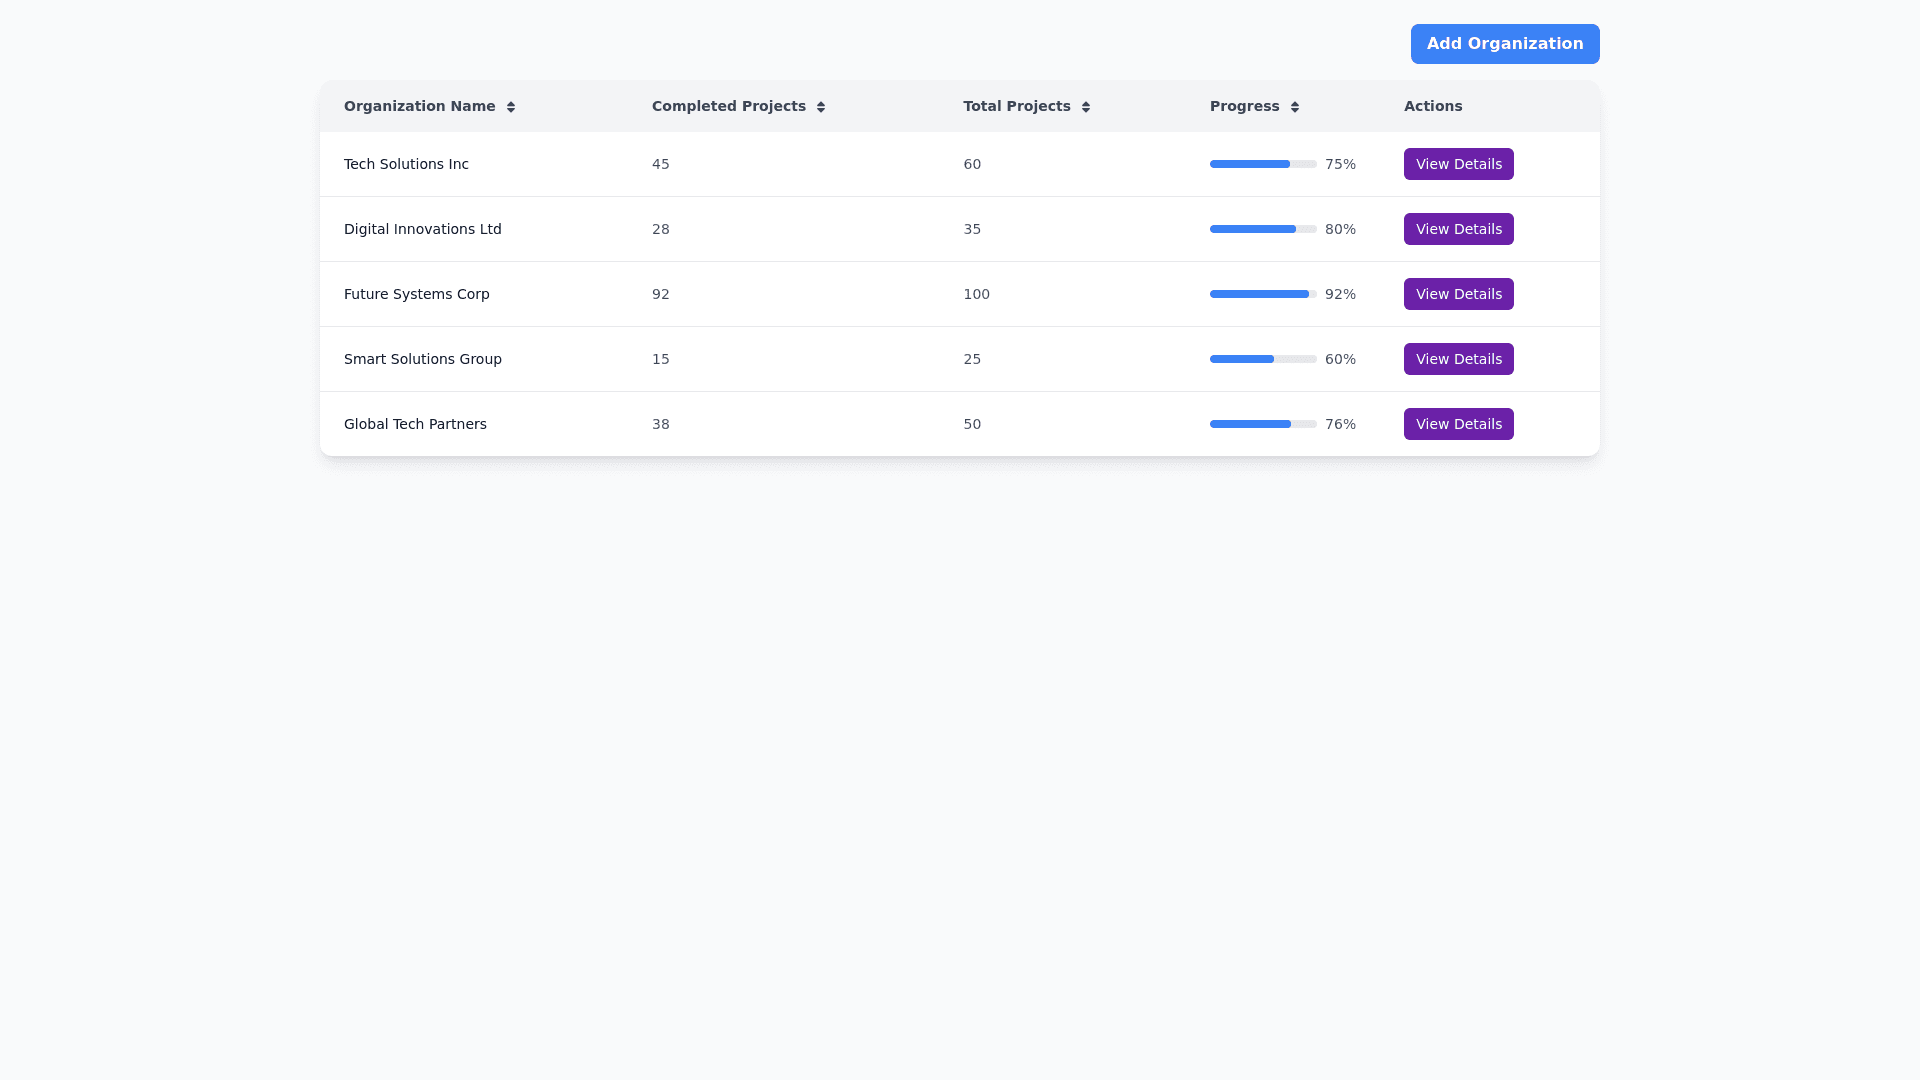Open Smart Solutions Group details

point(1458,359)
